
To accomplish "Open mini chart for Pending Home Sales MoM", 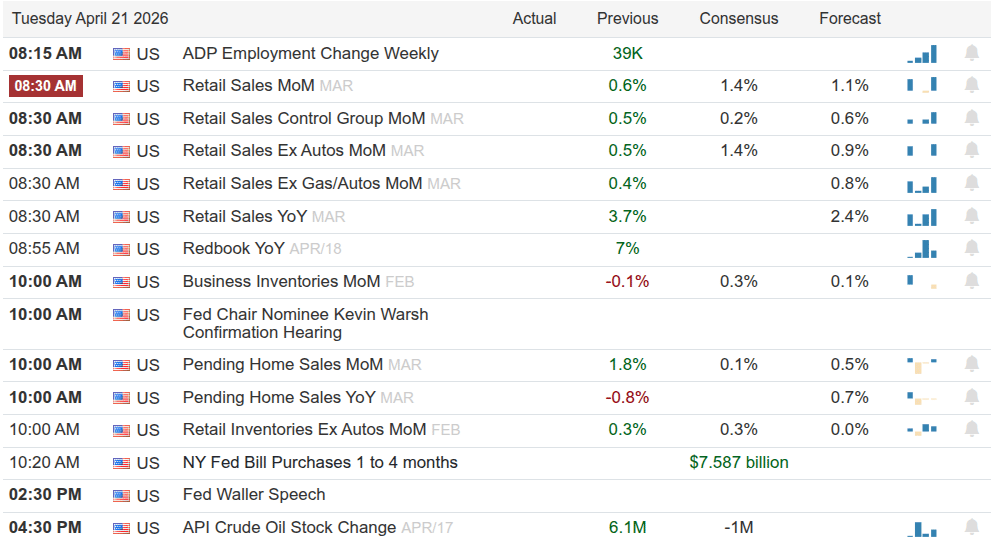I will click(x=922, y=364).
